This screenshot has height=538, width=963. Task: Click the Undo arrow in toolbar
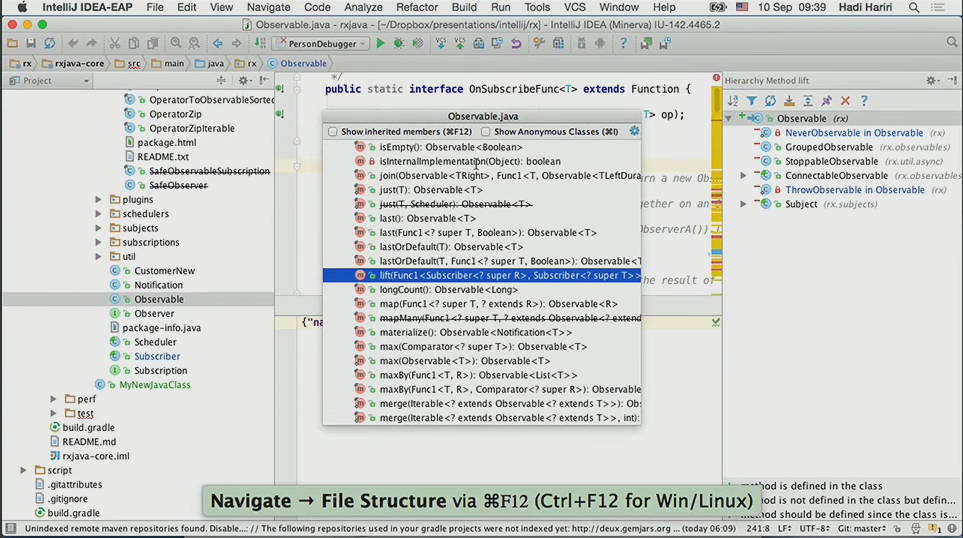[x=73, y=44]
